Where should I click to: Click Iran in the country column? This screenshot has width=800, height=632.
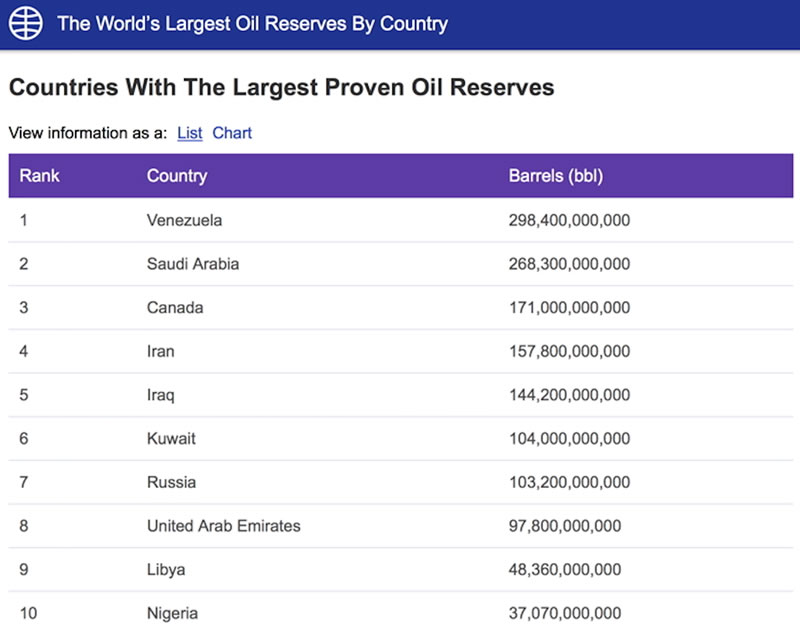coord(161,351)
